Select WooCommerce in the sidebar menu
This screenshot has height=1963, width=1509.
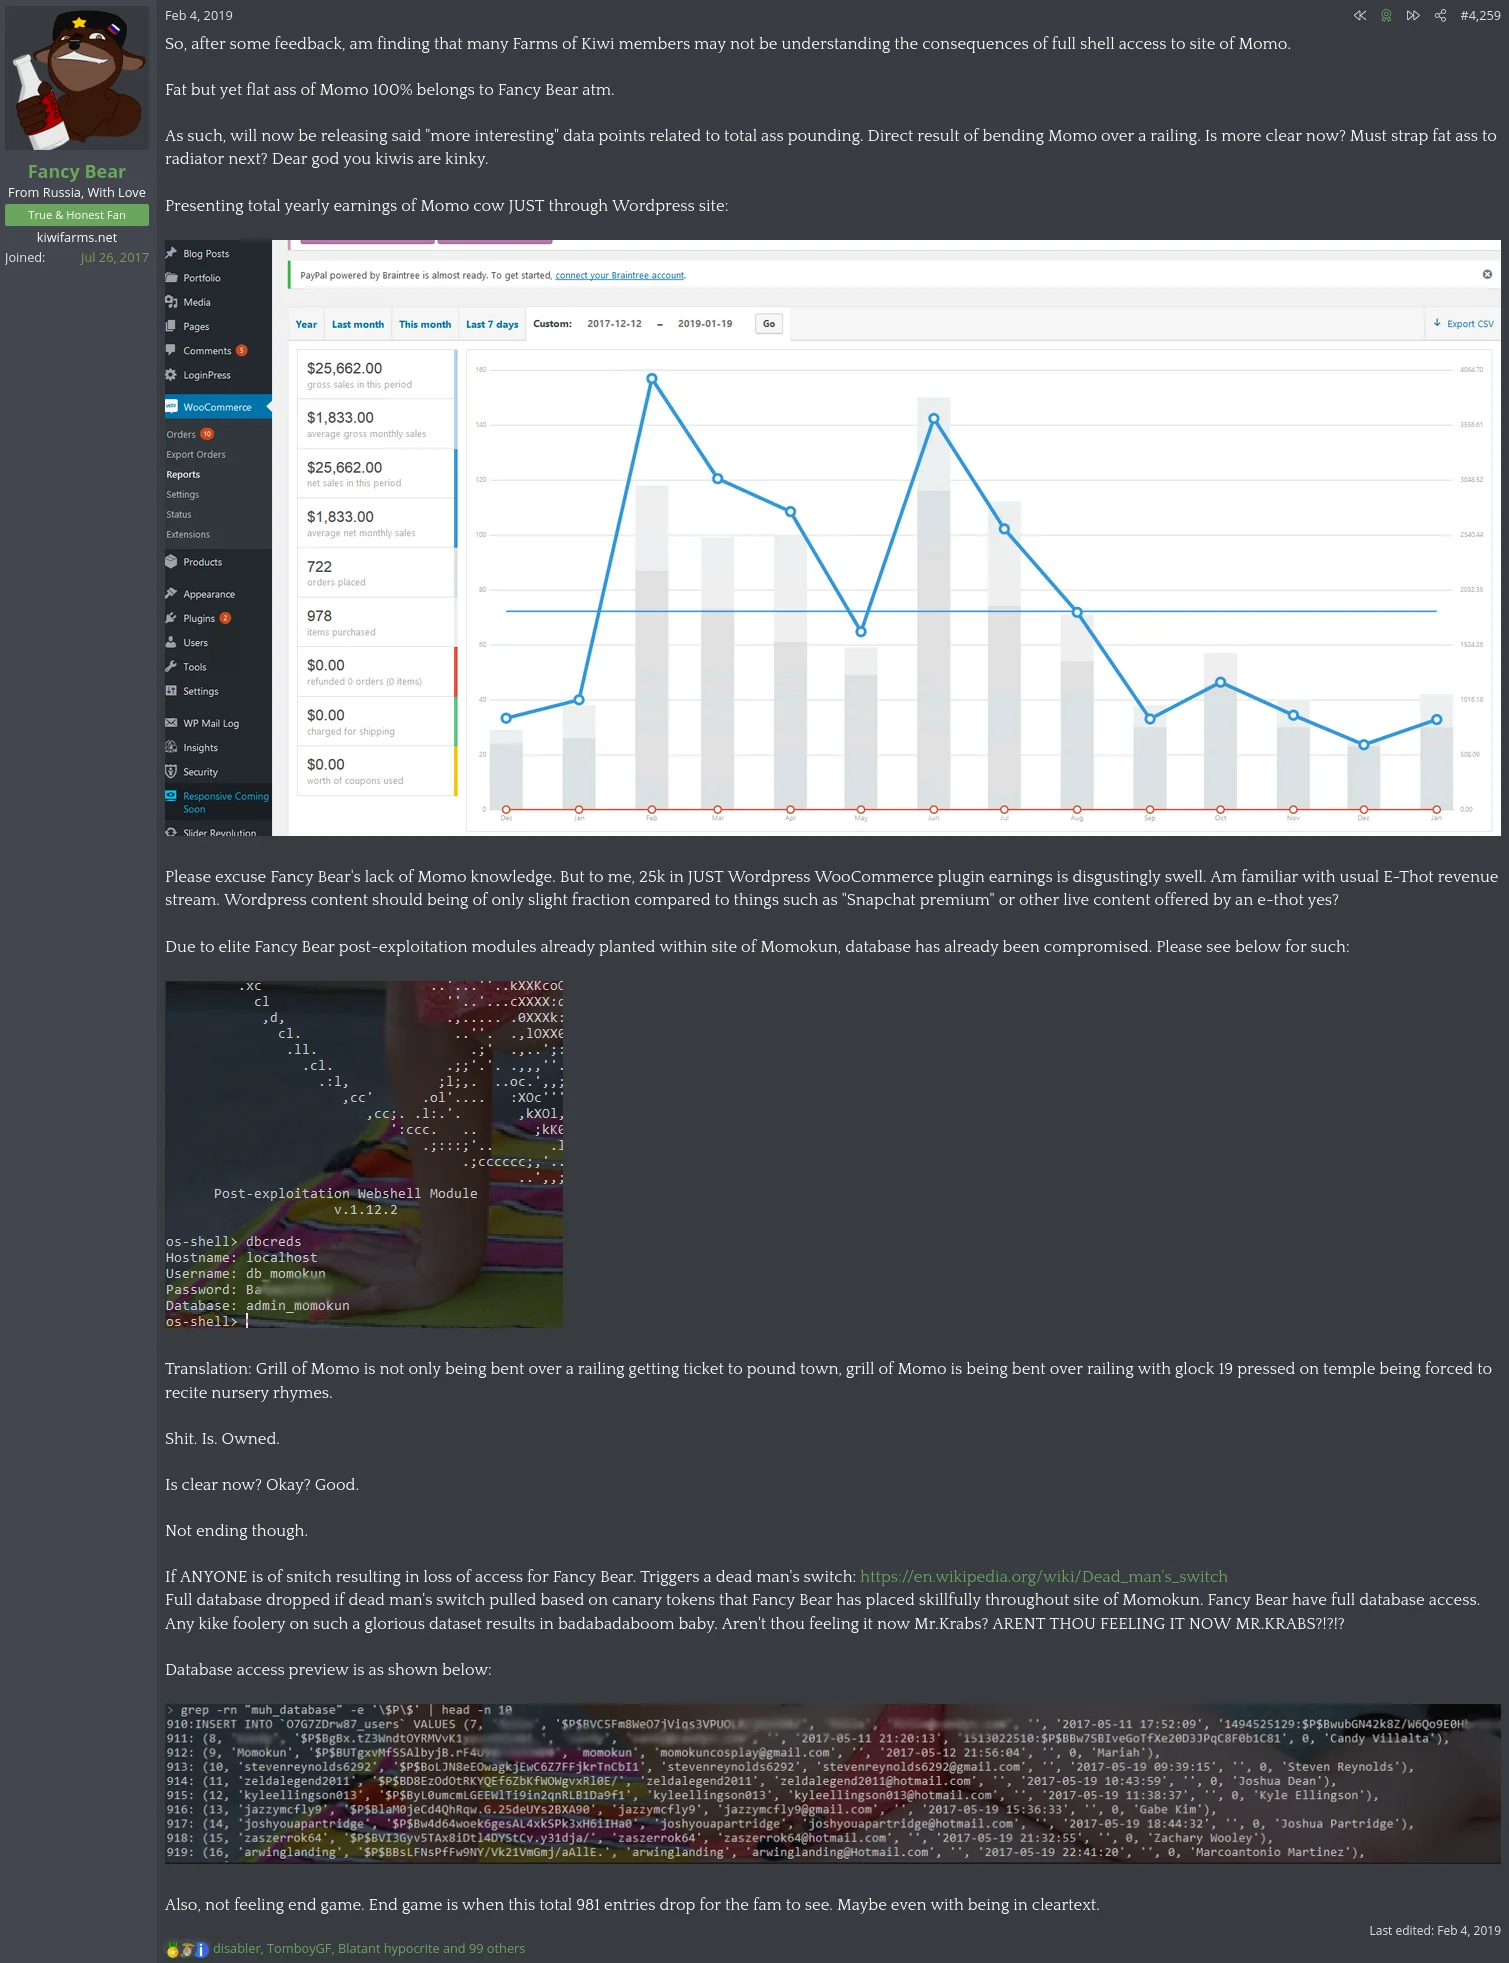[218, 407]
